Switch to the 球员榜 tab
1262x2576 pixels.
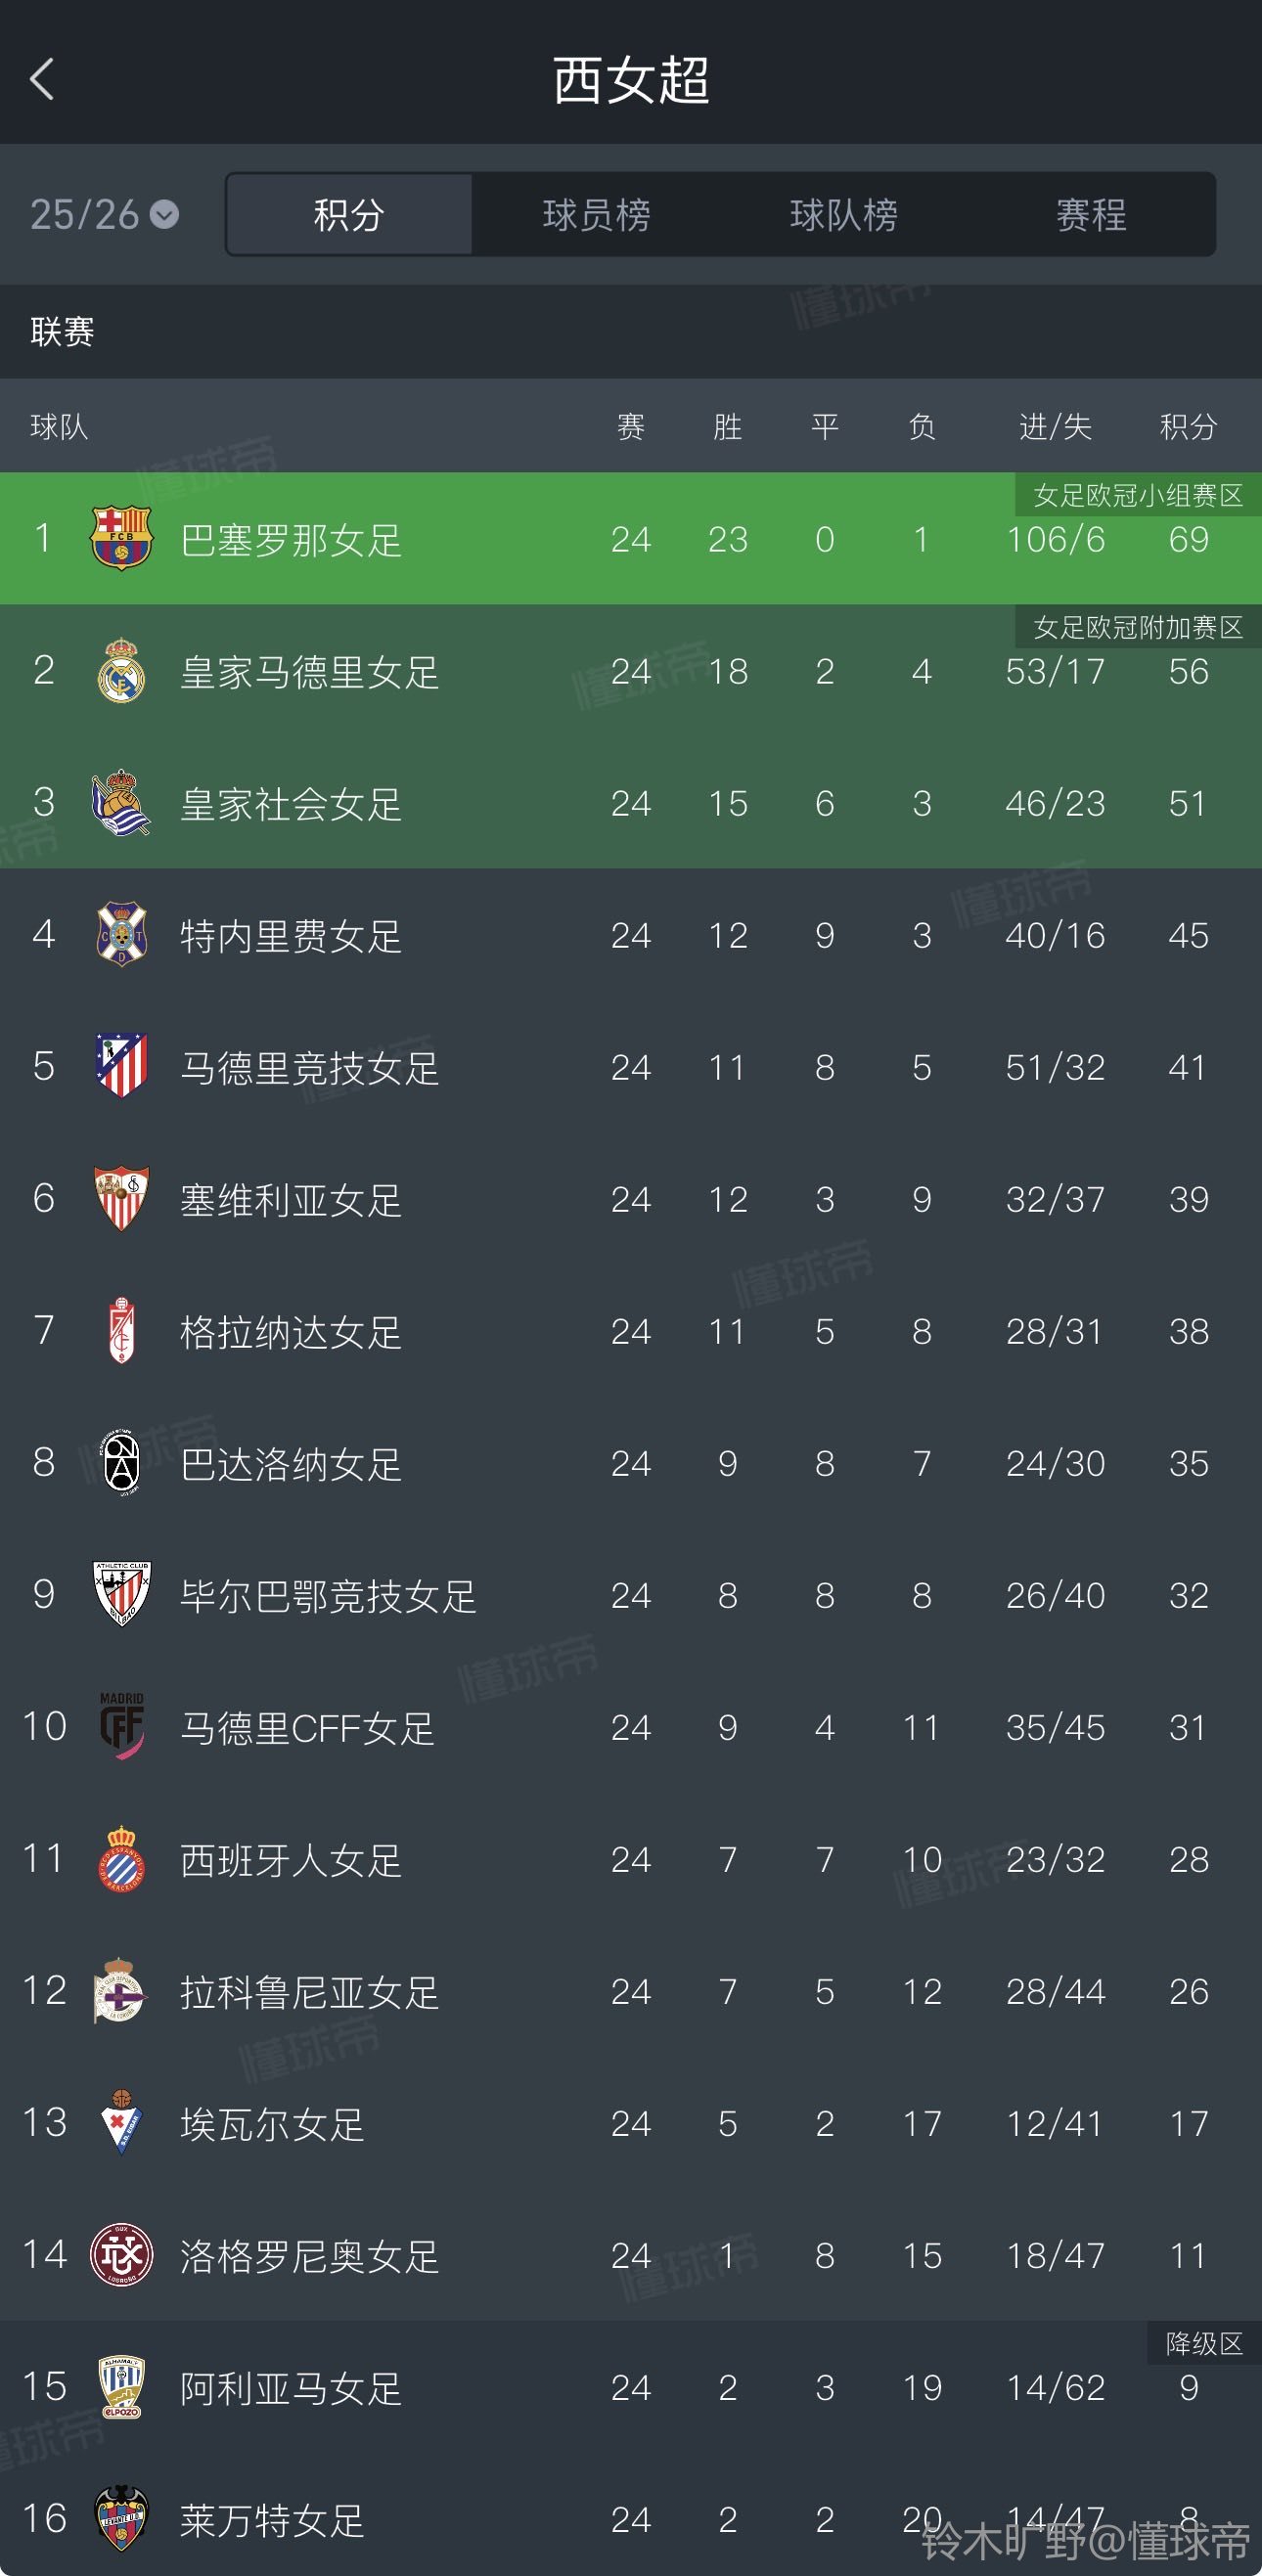click(x=596, y=214)
